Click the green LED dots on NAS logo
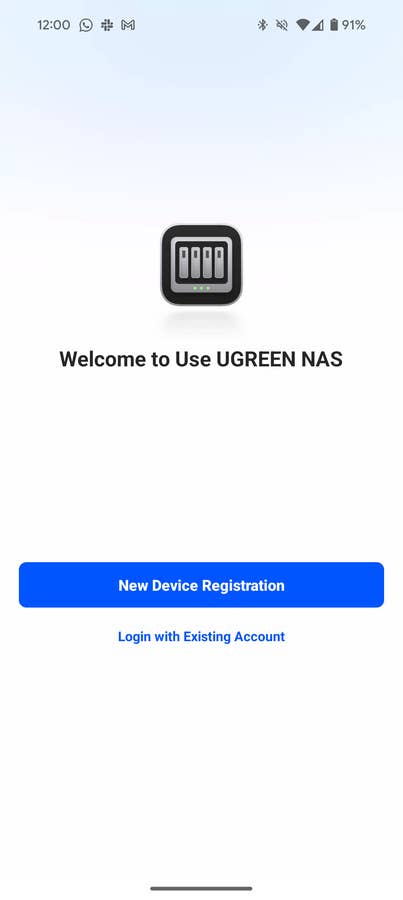The image size is (403, 900). click(202, 288)
